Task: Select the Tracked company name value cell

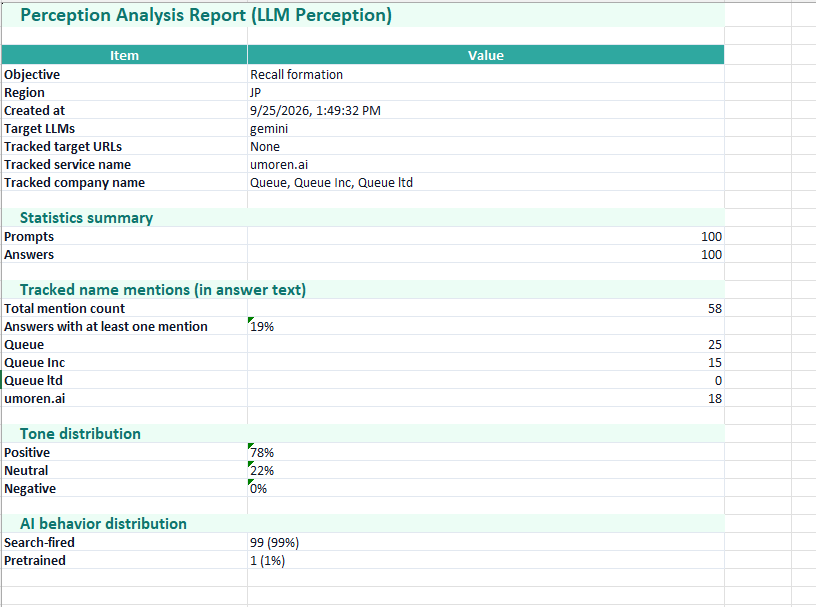Action: click(486, 183)
